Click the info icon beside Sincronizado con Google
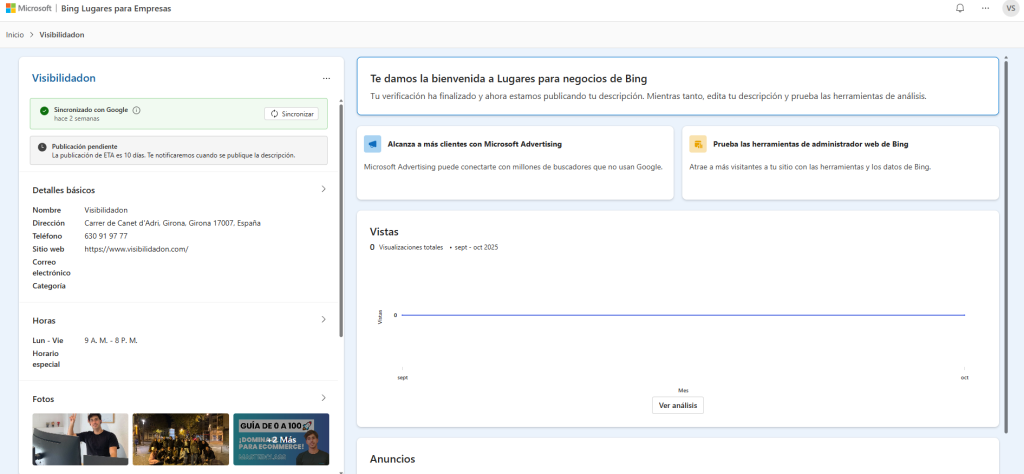Screen dimensions: 1024x474 click(137, 110)
